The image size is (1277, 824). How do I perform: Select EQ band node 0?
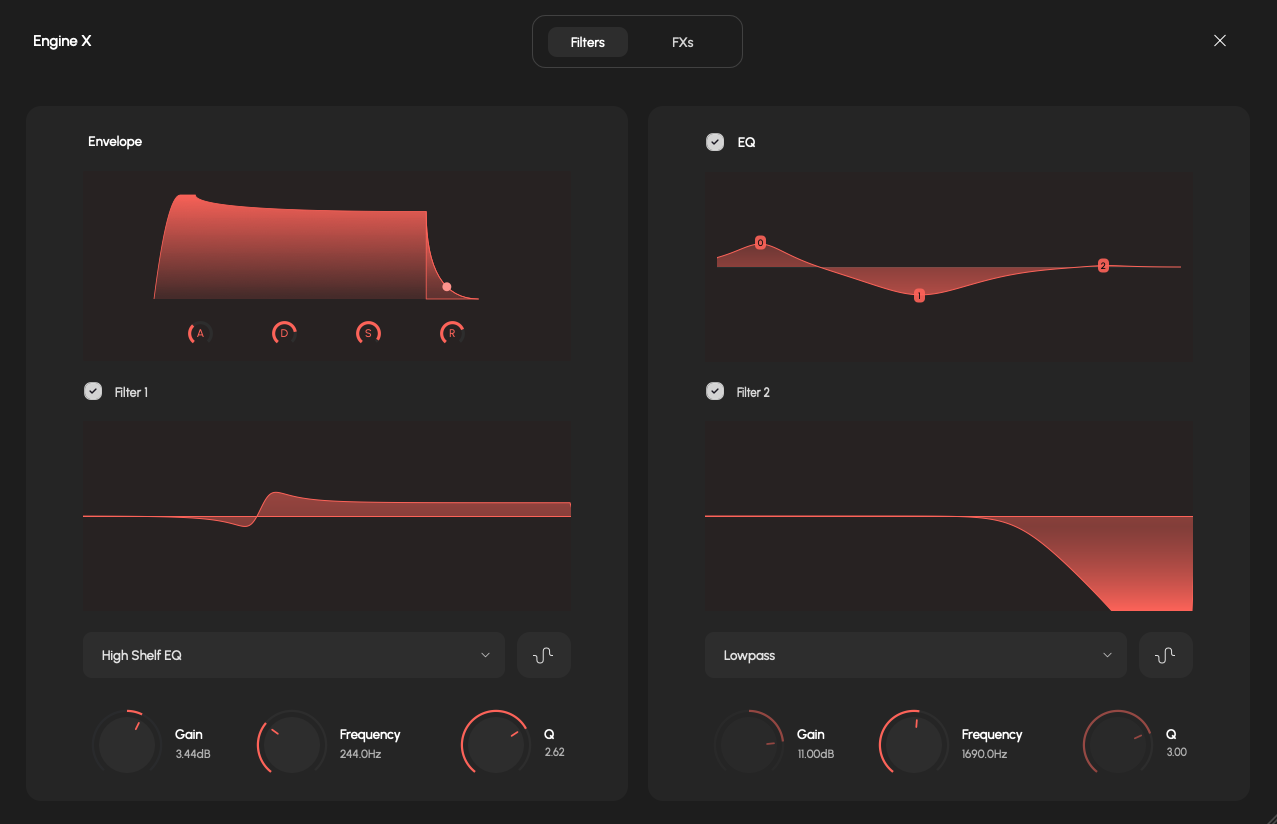coord(760,243)
